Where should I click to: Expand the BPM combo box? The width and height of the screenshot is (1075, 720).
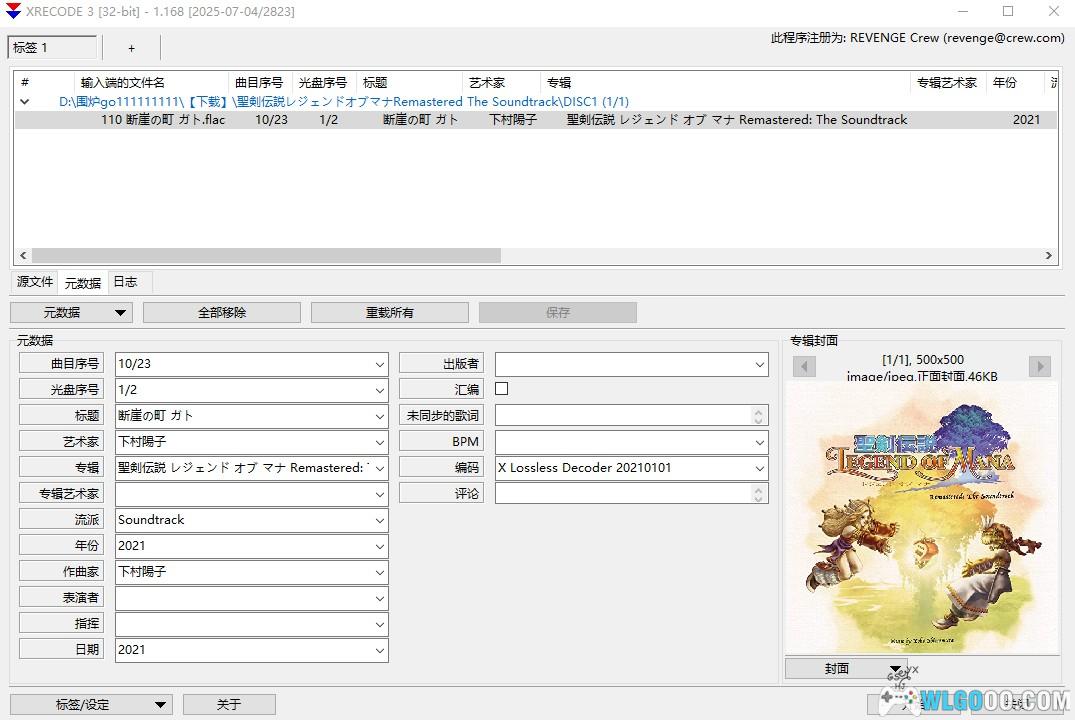click(x=760, y=442)
